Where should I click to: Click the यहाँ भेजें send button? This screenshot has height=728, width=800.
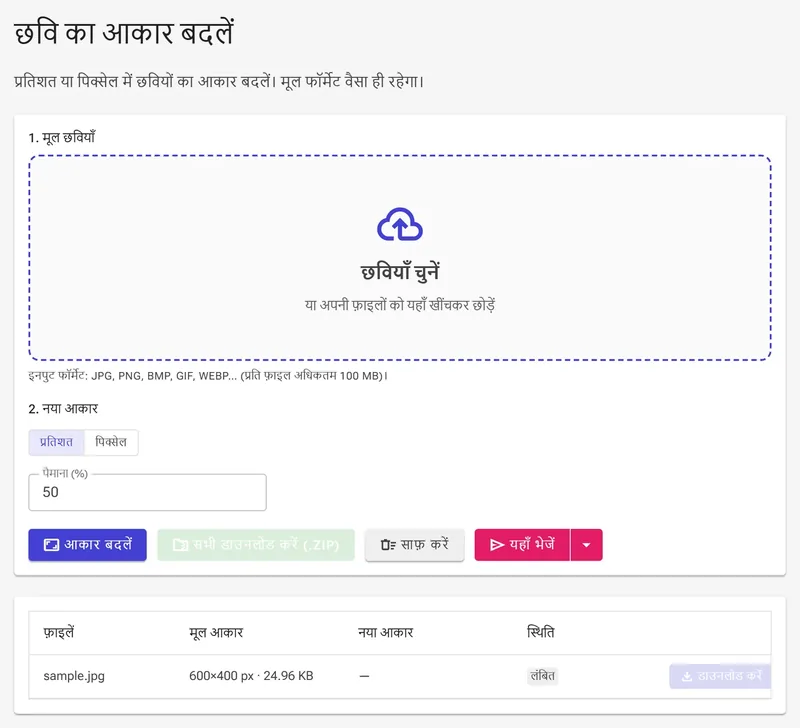522,545
